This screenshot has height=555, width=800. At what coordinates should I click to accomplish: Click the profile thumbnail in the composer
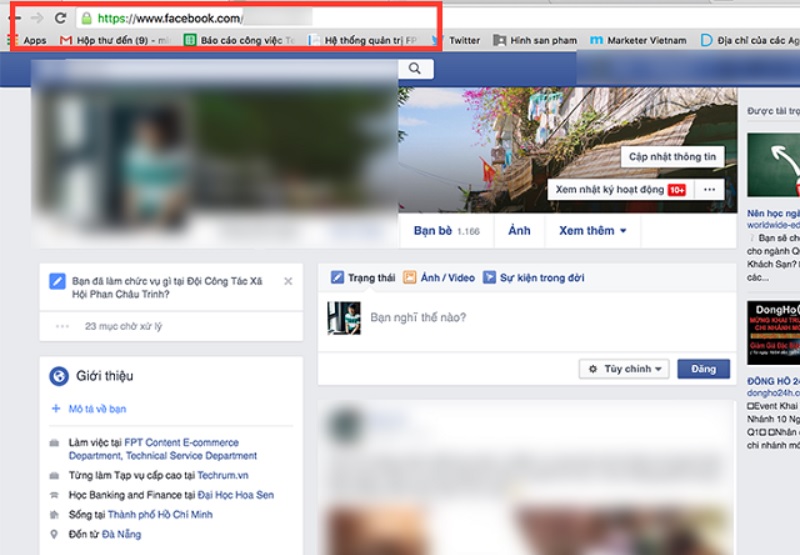coord(344,318)
